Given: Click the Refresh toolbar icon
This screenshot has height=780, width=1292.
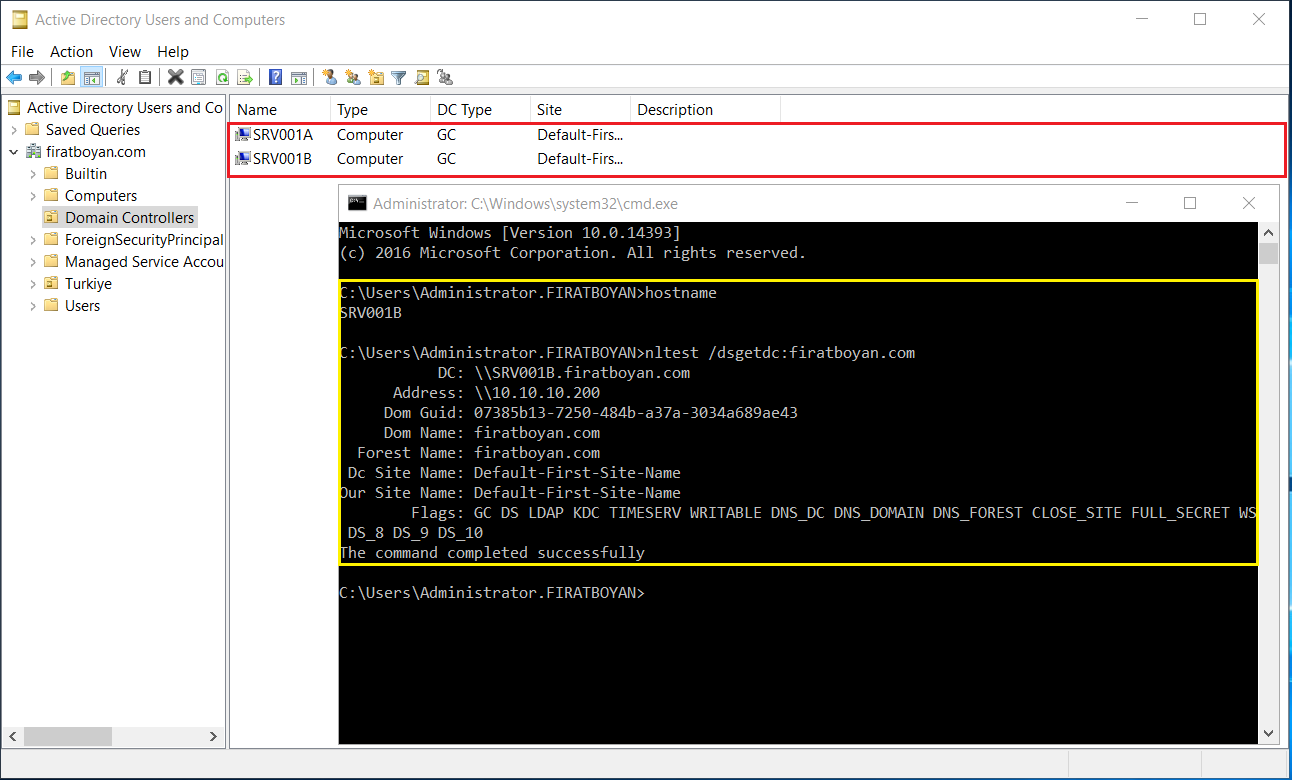Looking at the screenshot, I should (222, 77).
